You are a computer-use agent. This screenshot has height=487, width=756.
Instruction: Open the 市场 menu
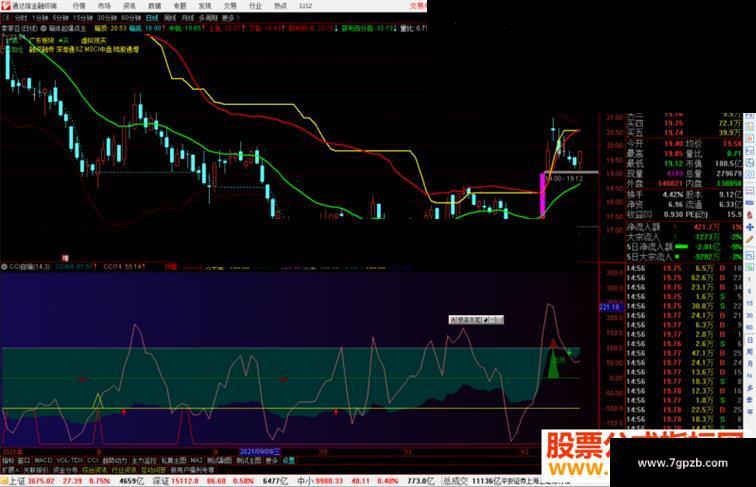pyautogui.click(x=104, y=6)
